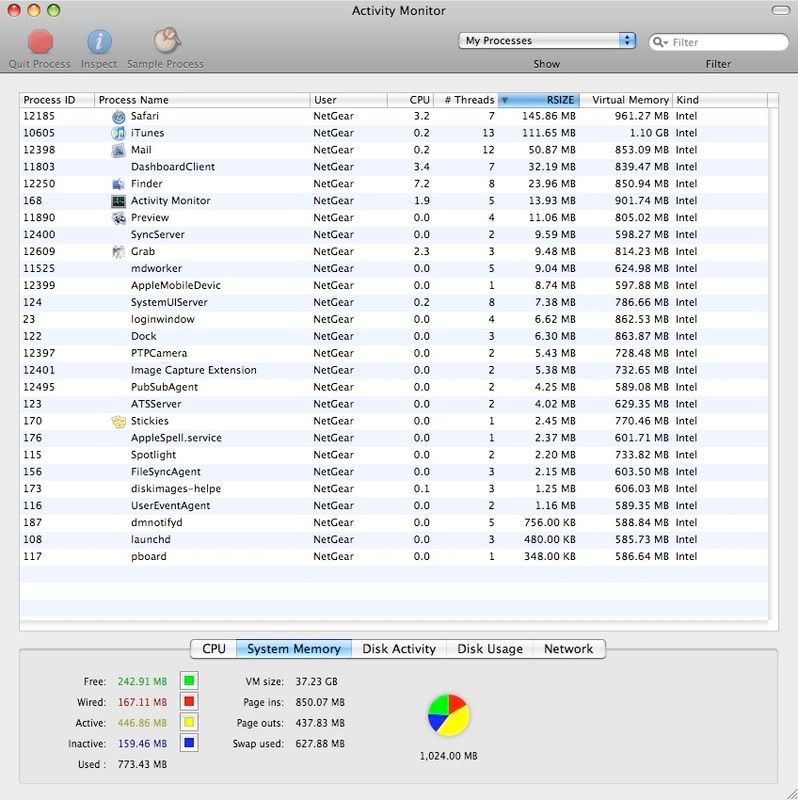This screenshot has width=798, height=800.
Task: Select the Finder face icon
Action: tap(118, 184)
